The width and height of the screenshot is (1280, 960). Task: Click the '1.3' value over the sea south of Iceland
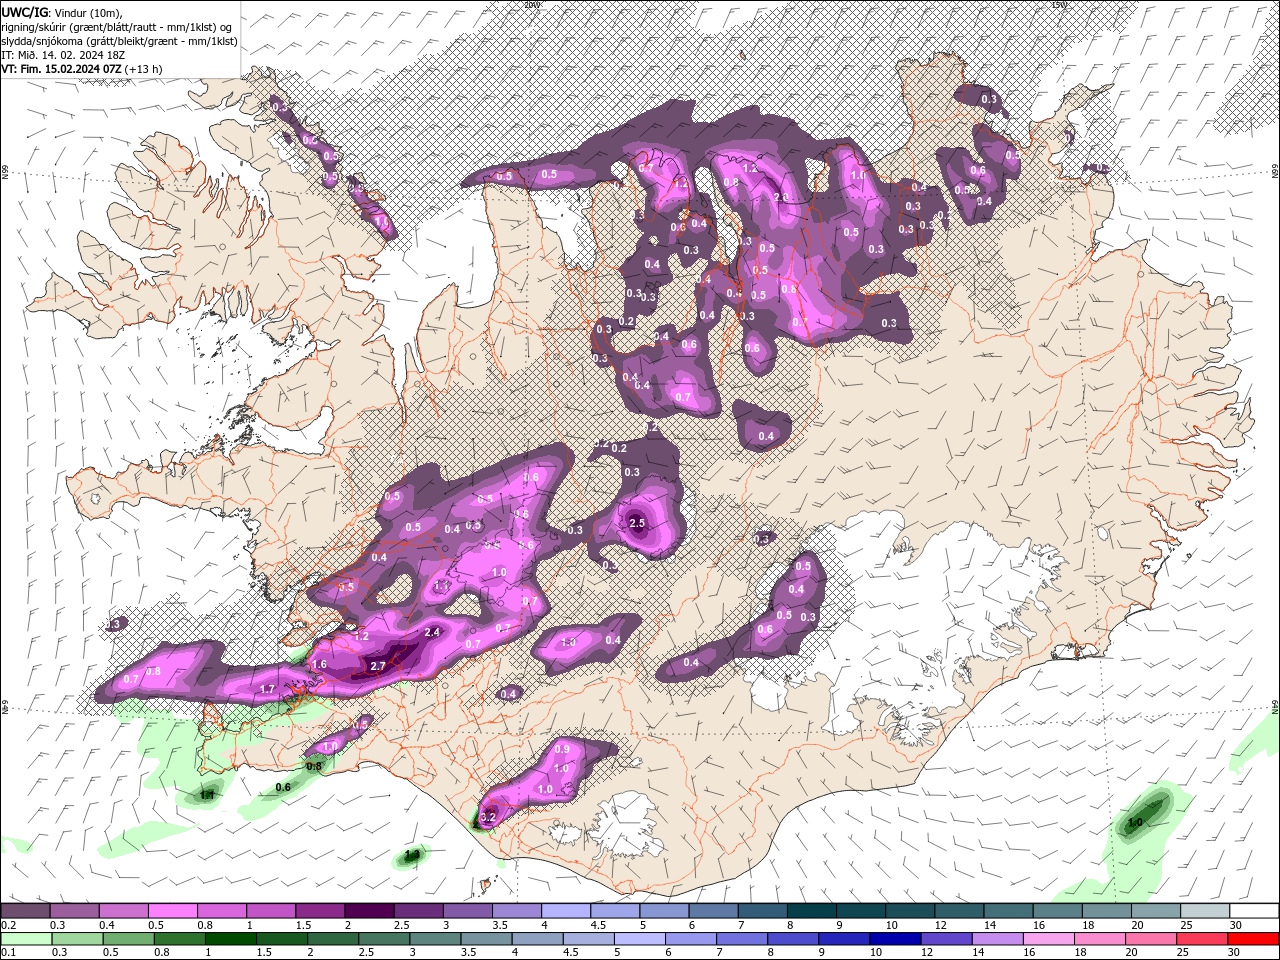click(x=412, y=855)
